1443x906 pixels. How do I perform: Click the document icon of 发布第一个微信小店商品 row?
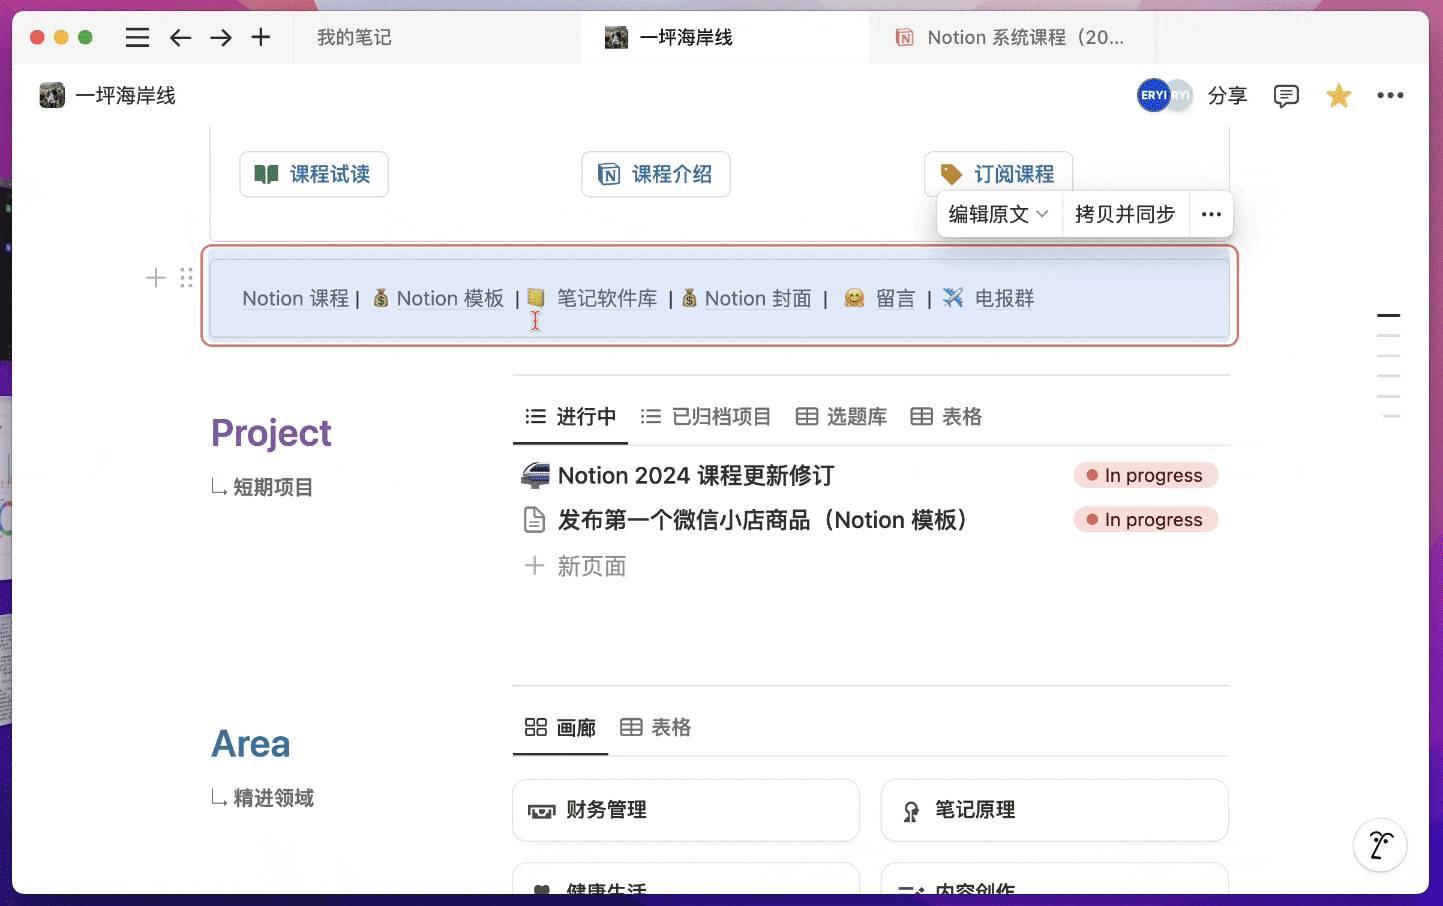pos(535,520)
